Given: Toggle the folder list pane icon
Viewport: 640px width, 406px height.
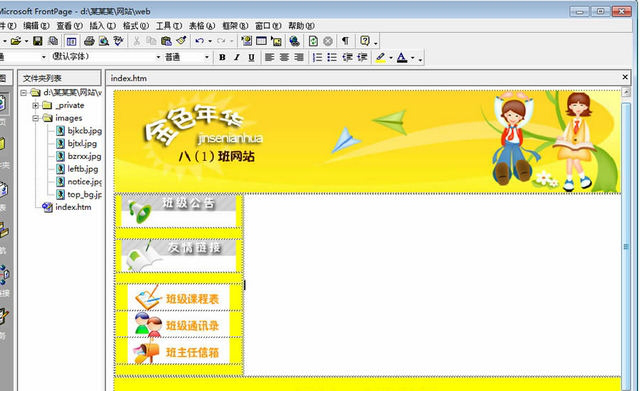Looking at the screenshot, I should point(71,41).
